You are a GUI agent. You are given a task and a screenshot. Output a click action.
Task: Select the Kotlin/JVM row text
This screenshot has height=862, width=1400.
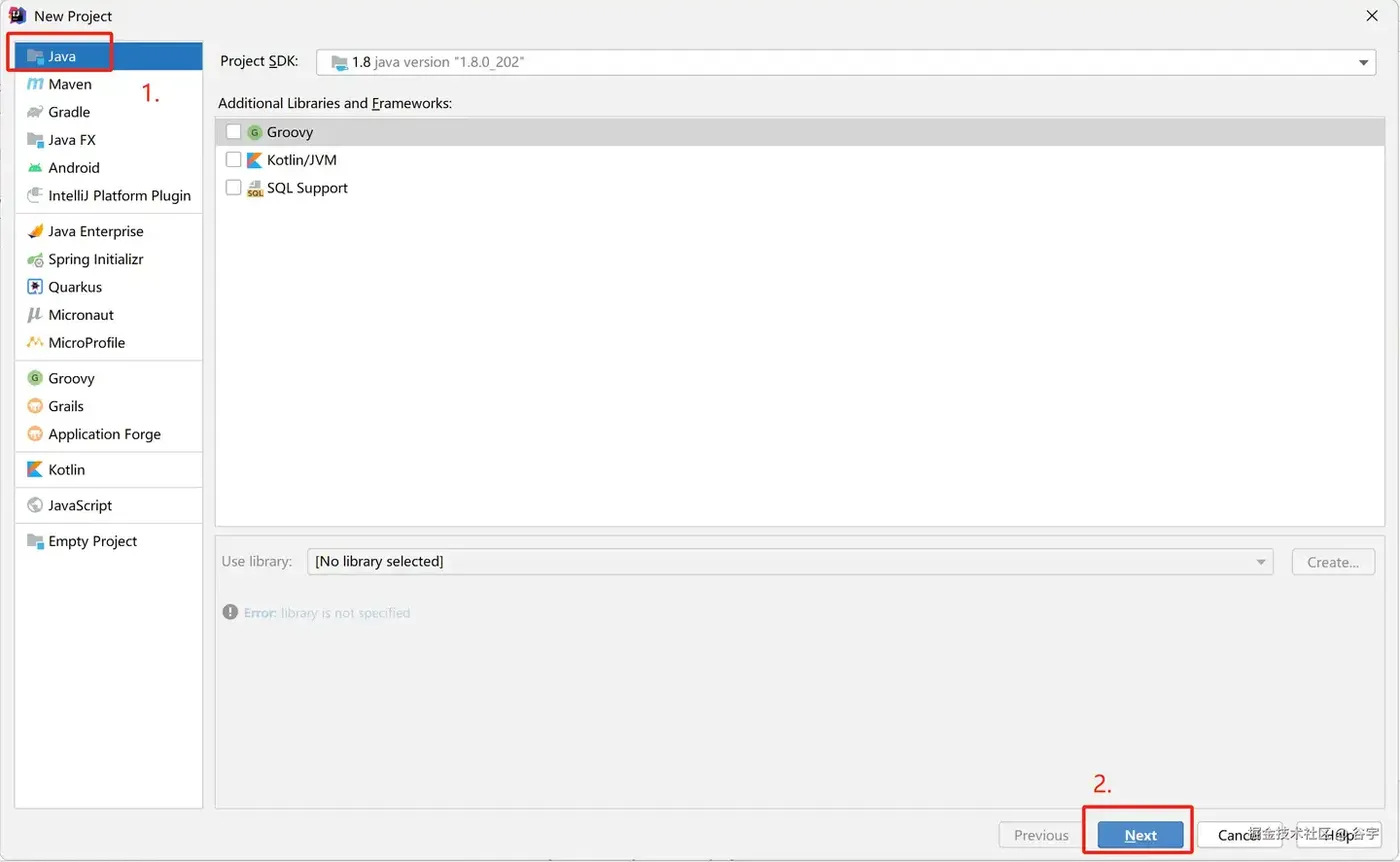pyautogui.click(x=301, y=160)
